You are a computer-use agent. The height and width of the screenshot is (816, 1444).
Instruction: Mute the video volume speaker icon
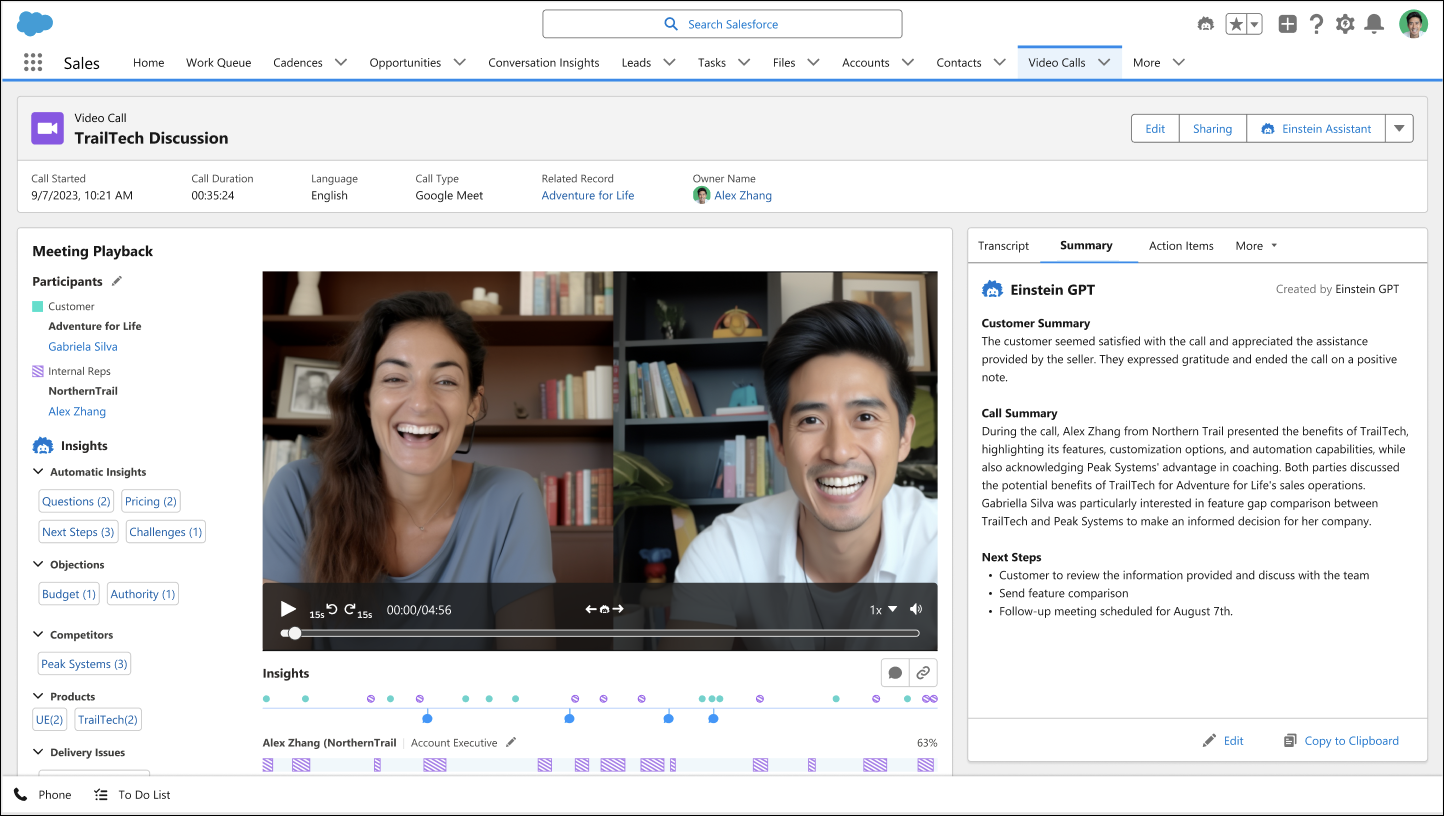tap(916, 609)
